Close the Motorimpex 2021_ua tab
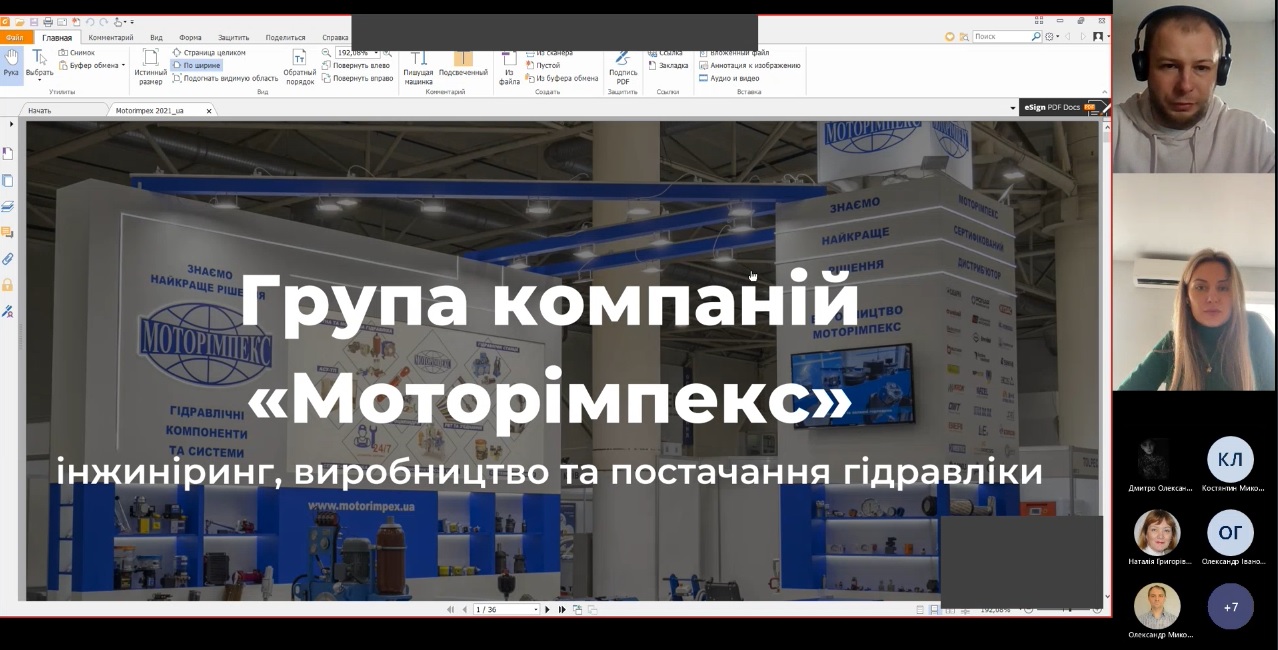 [209, 110]
